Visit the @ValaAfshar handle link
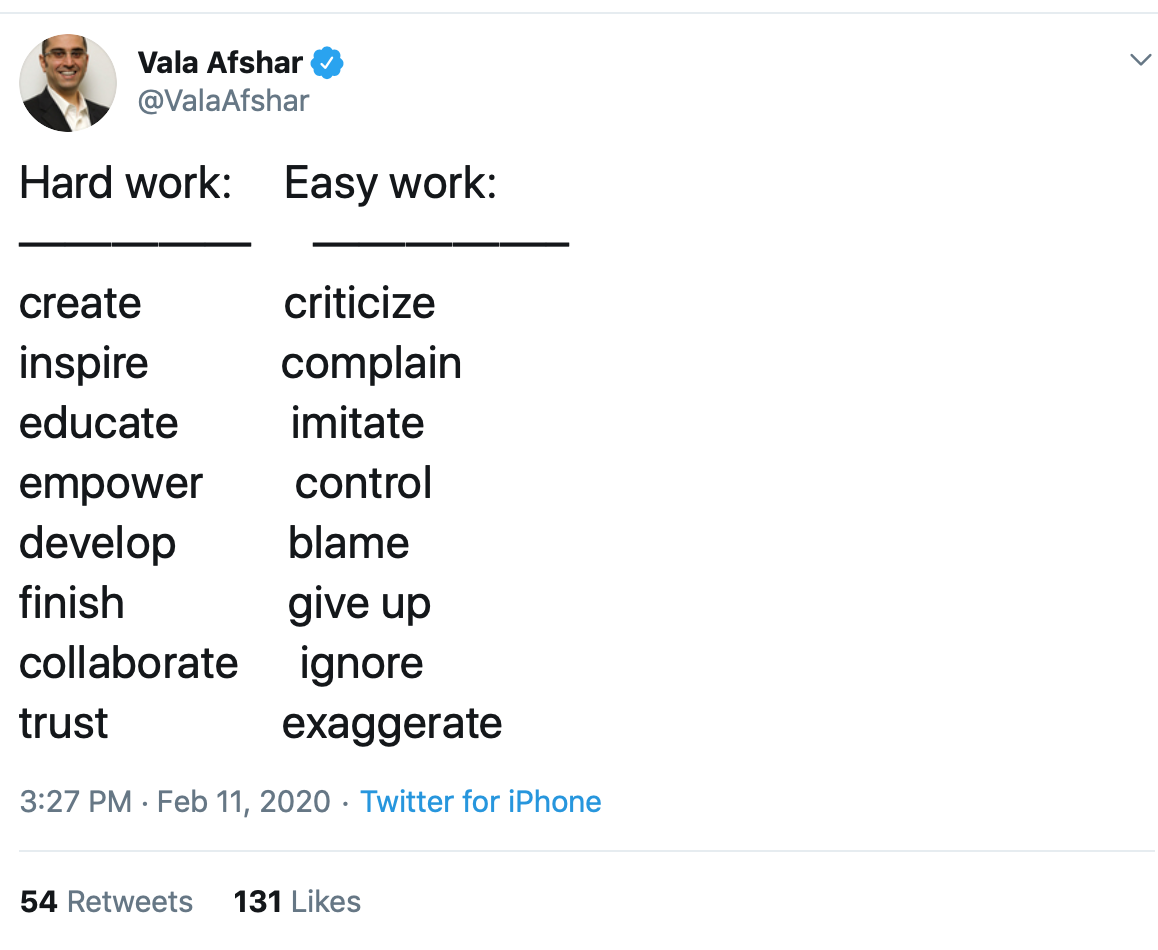Screen dimensions: 1158x950 (223, 101)
